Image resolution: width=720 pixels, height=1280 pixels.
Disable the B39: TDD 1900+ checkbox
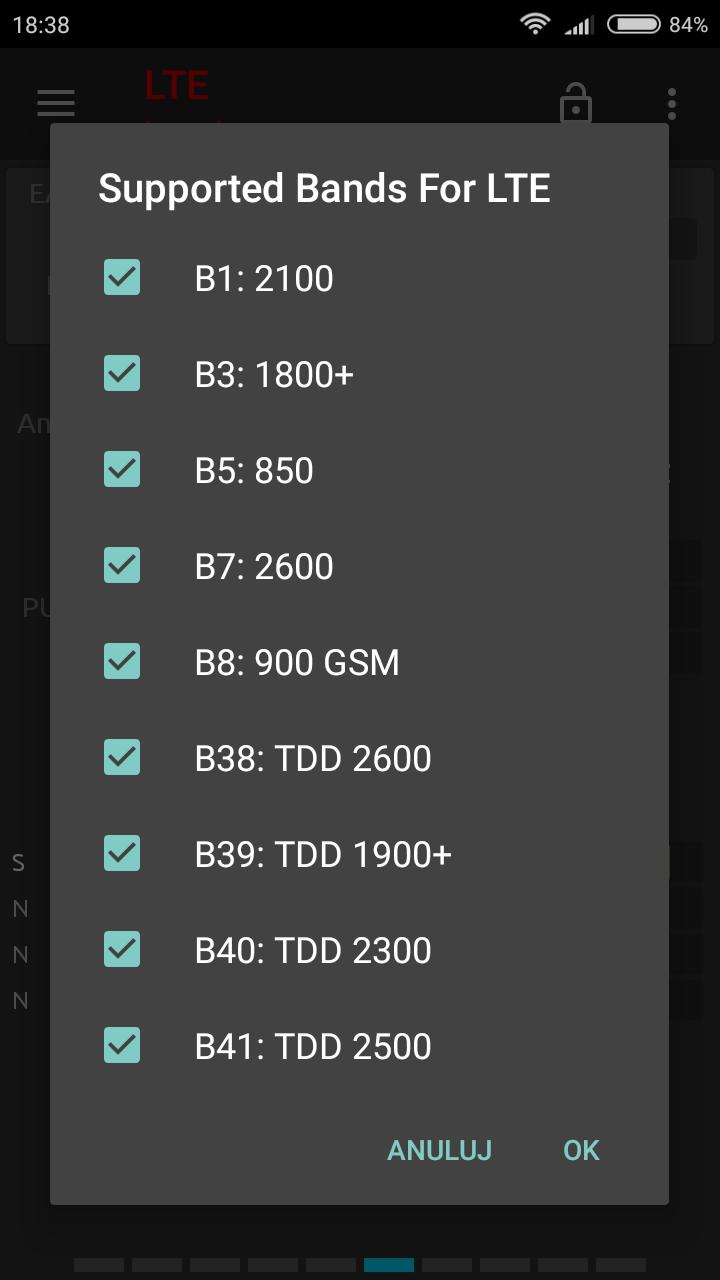tap(122, 854)
